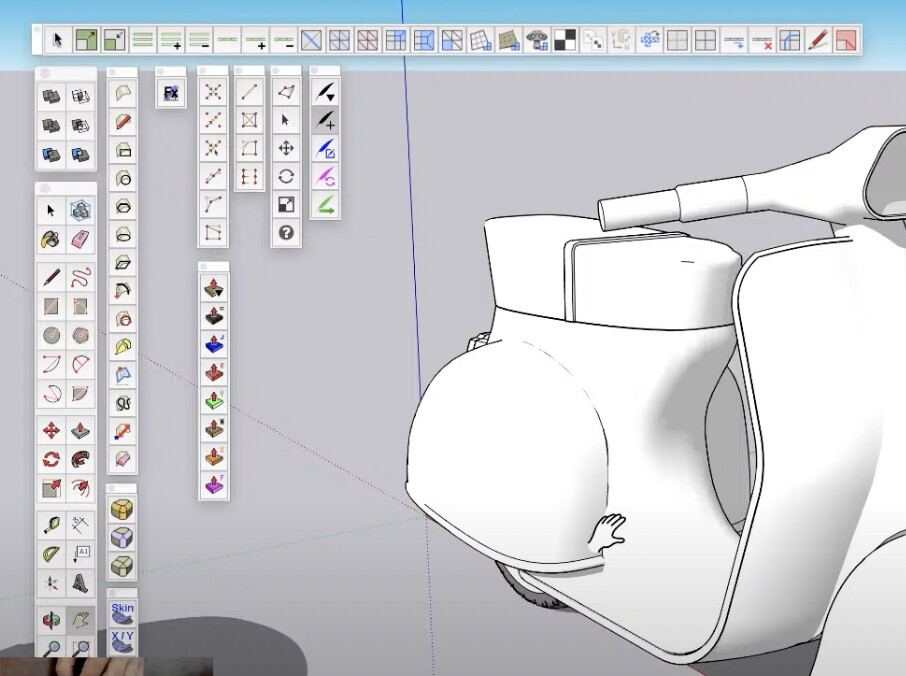906x676 pixels.
Task: Select the Pan hand tool
Action: (x=80, y=620)
